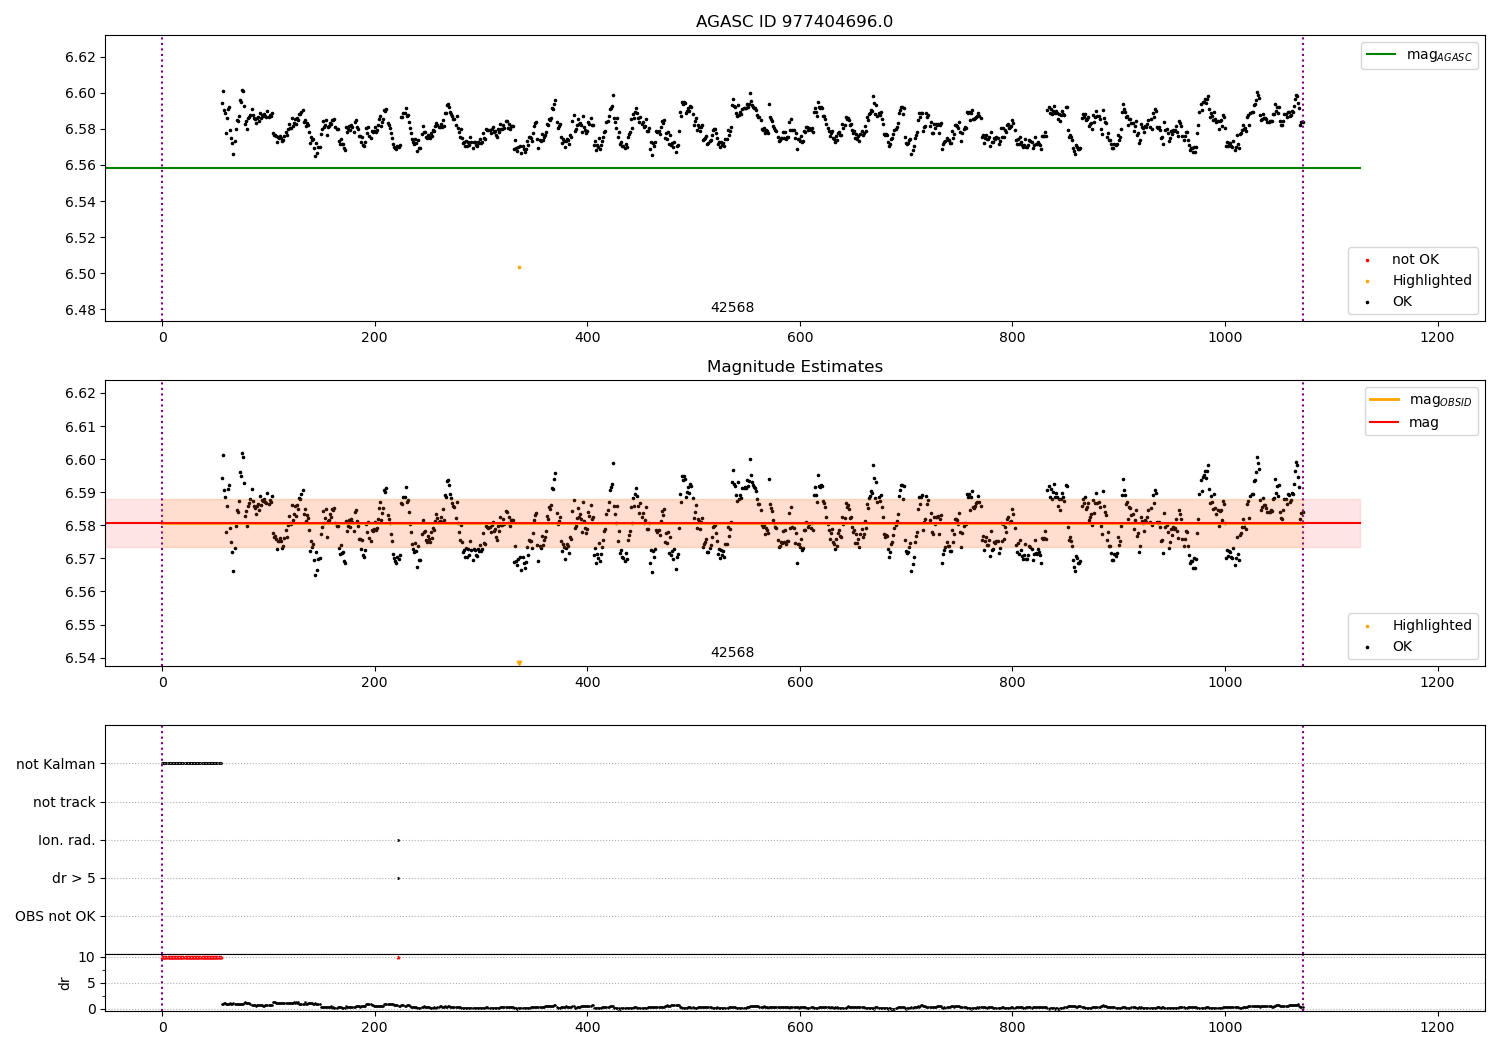Click the '5' tick label on dr axis
1500x1050 pixels.
point(91,983)
